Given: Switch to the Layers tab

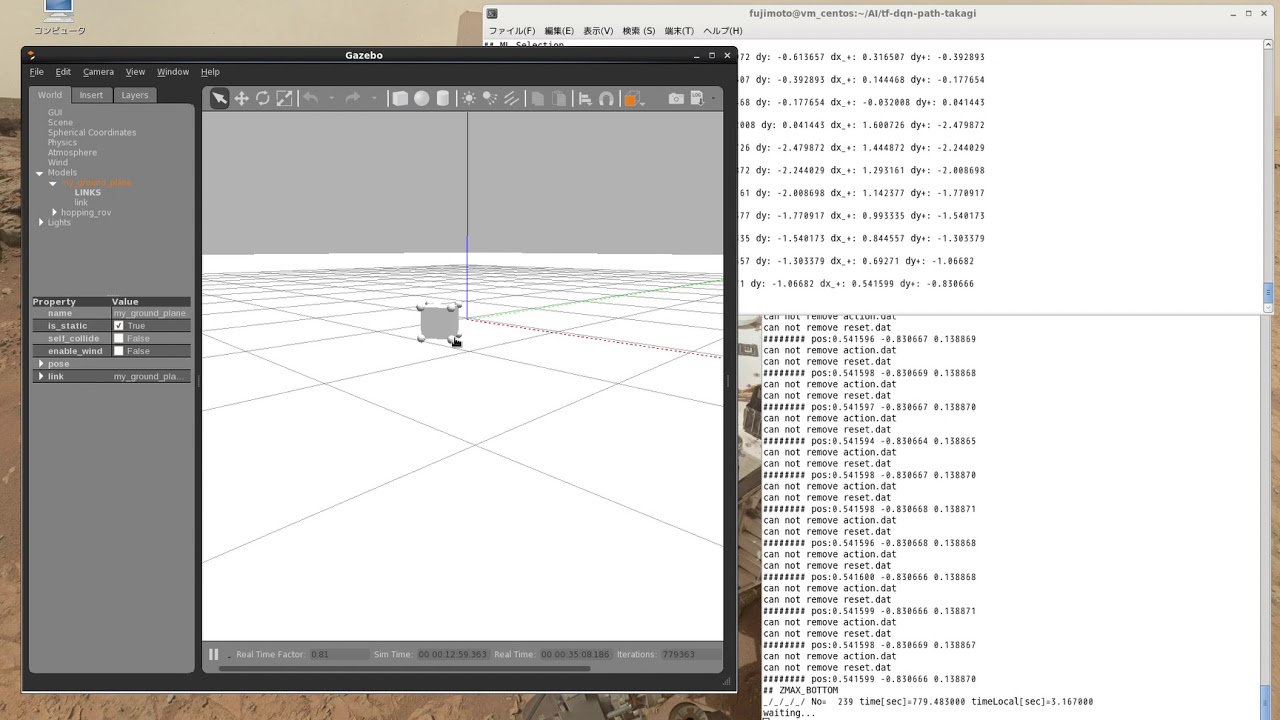Looking at the screenshot, I should pos(135,95).
